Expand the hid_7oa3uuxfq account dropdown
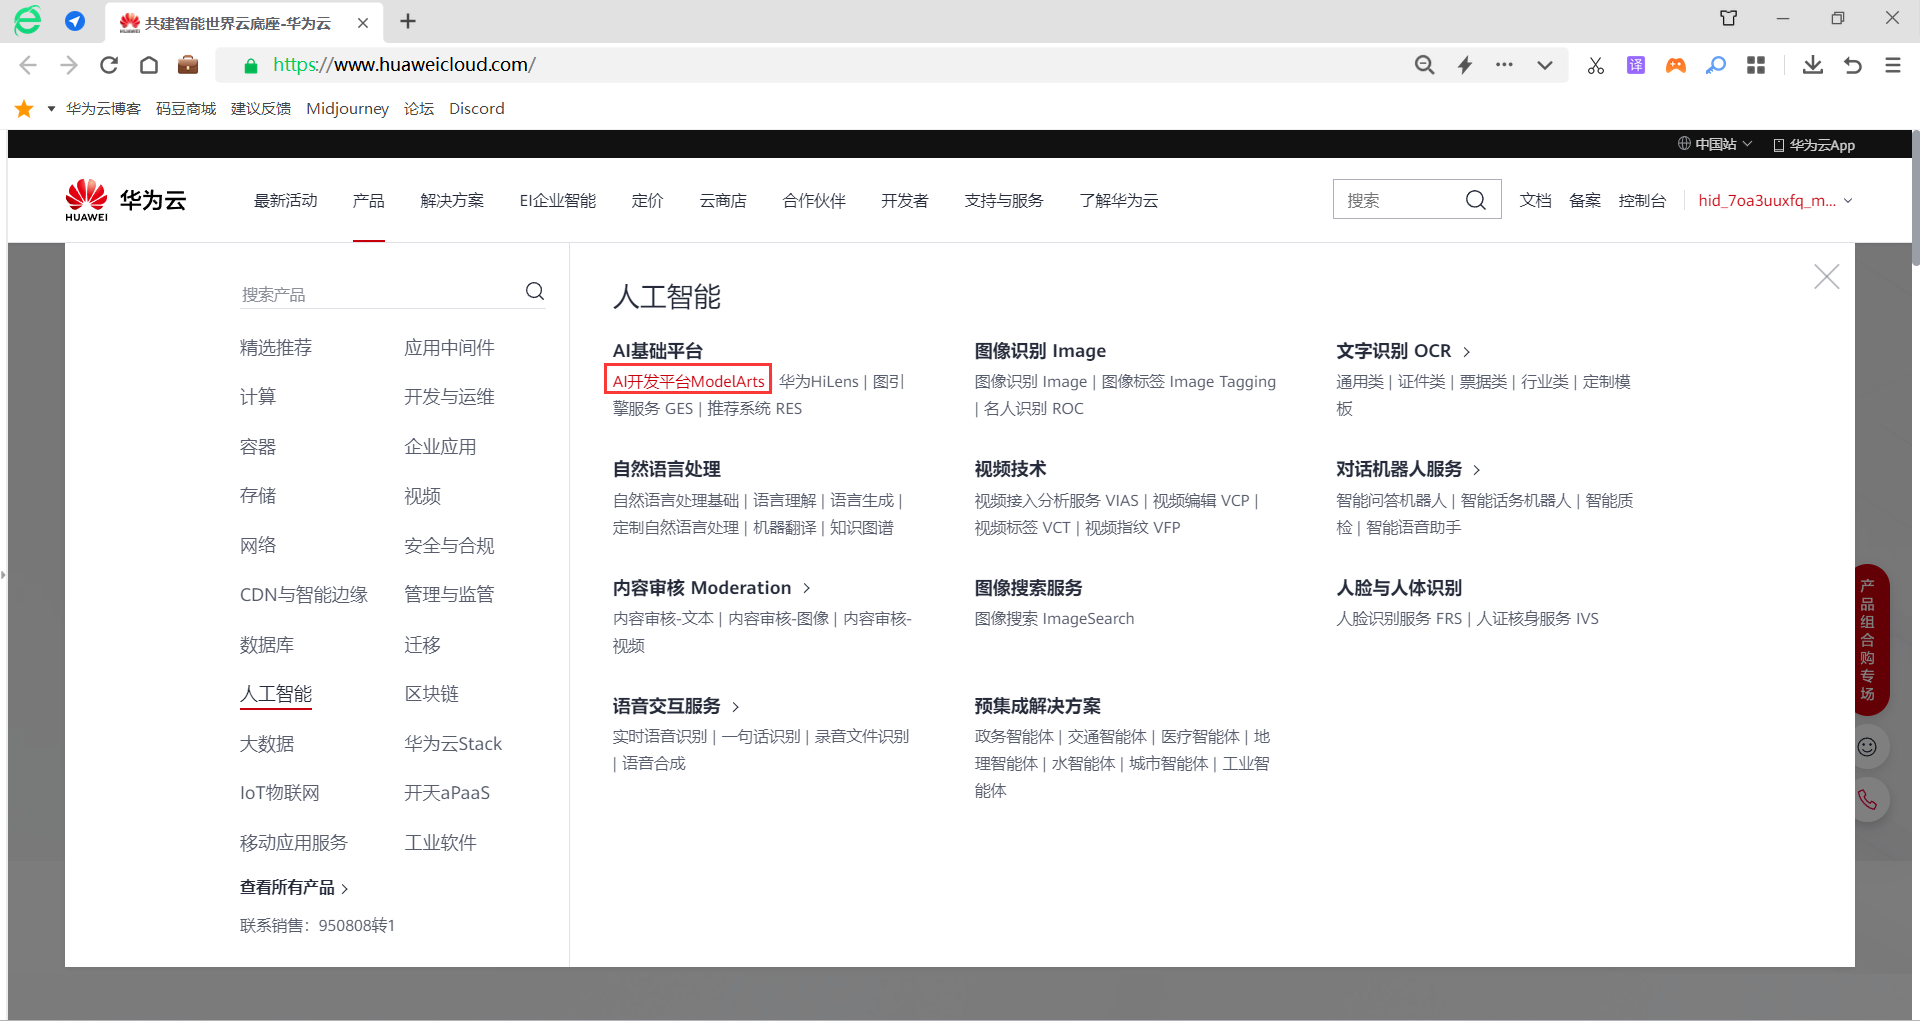Viewport: 1920px width, 1021px height. (1776, 200)
